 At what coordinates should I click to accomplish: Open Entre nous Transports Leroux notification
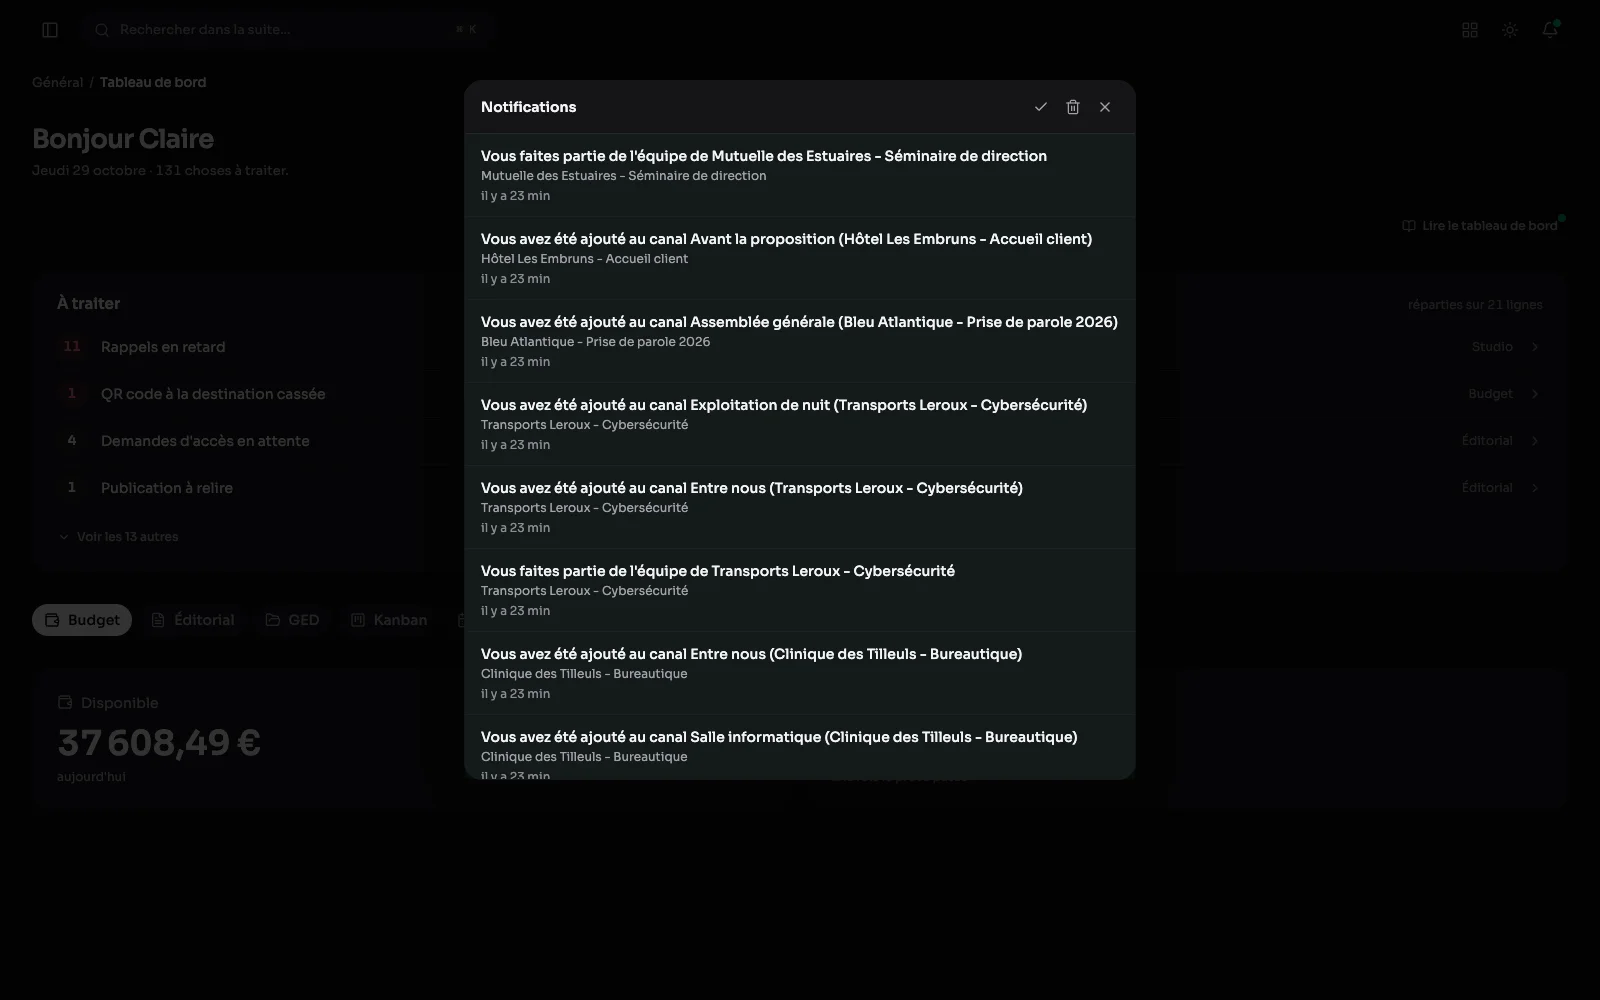click(x=800, y=507)
